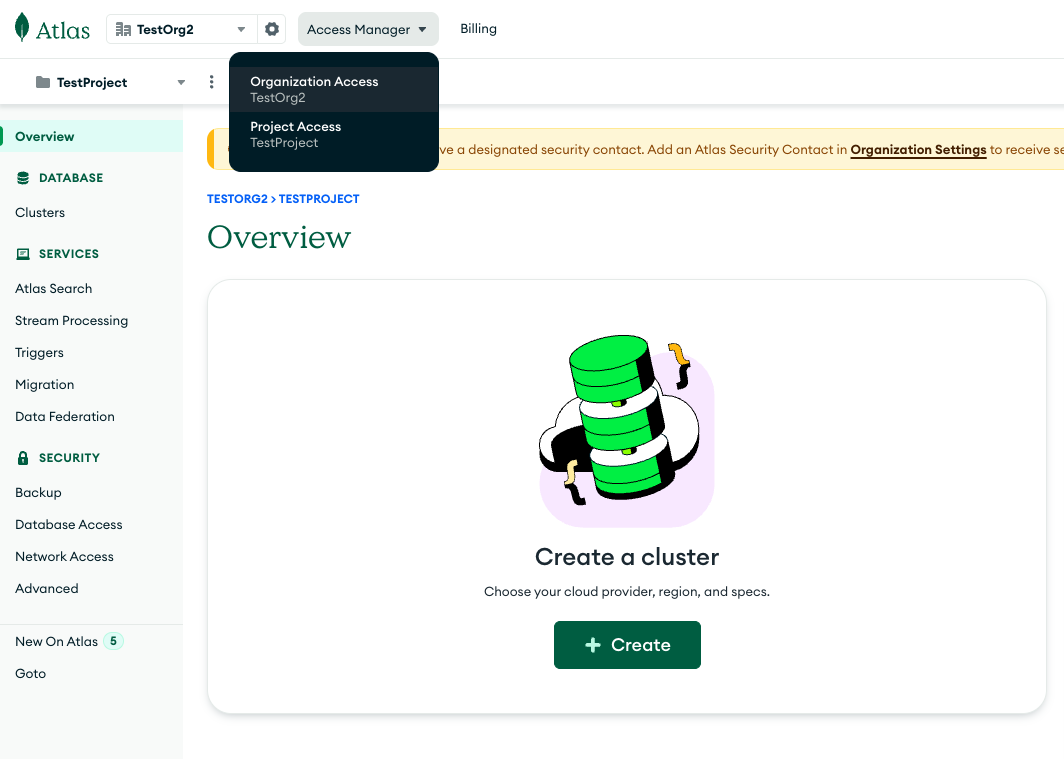Screen dimensions: 1064x759
Task: Click the SERVICES section icon
Action: 21,253
